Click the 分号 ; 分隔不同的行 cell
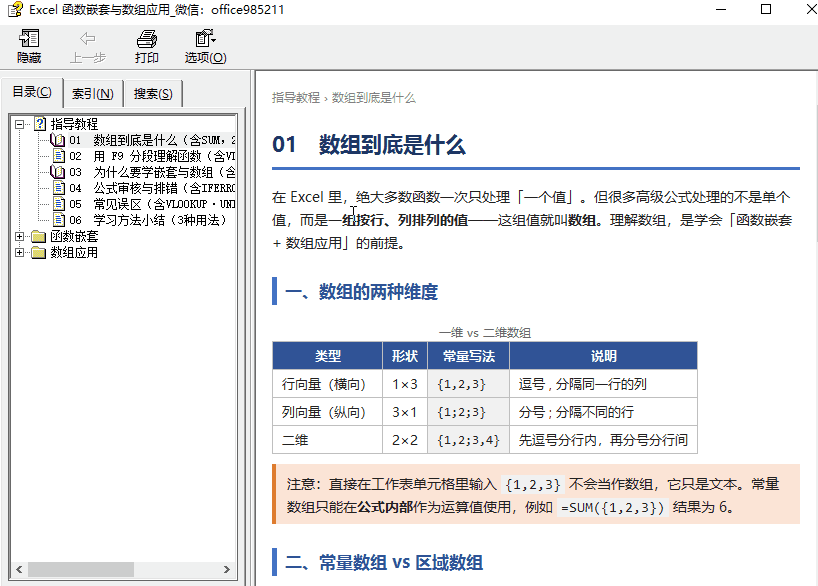 point(604,412)
